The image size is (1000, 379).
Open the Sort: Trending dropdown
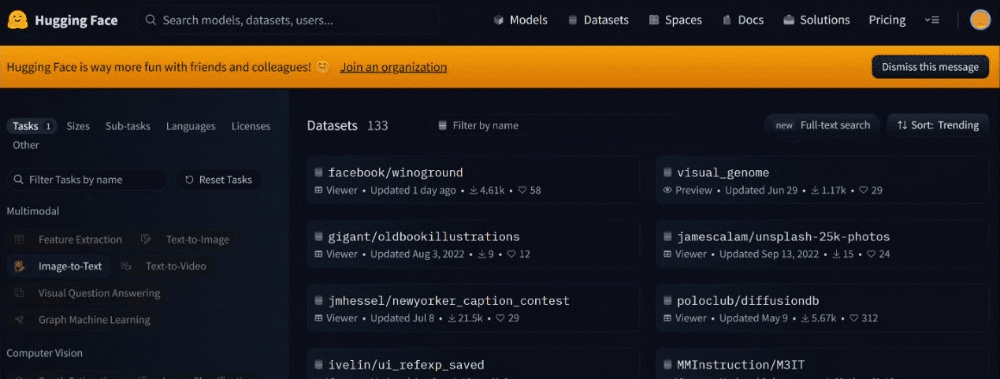coord(938,125)
